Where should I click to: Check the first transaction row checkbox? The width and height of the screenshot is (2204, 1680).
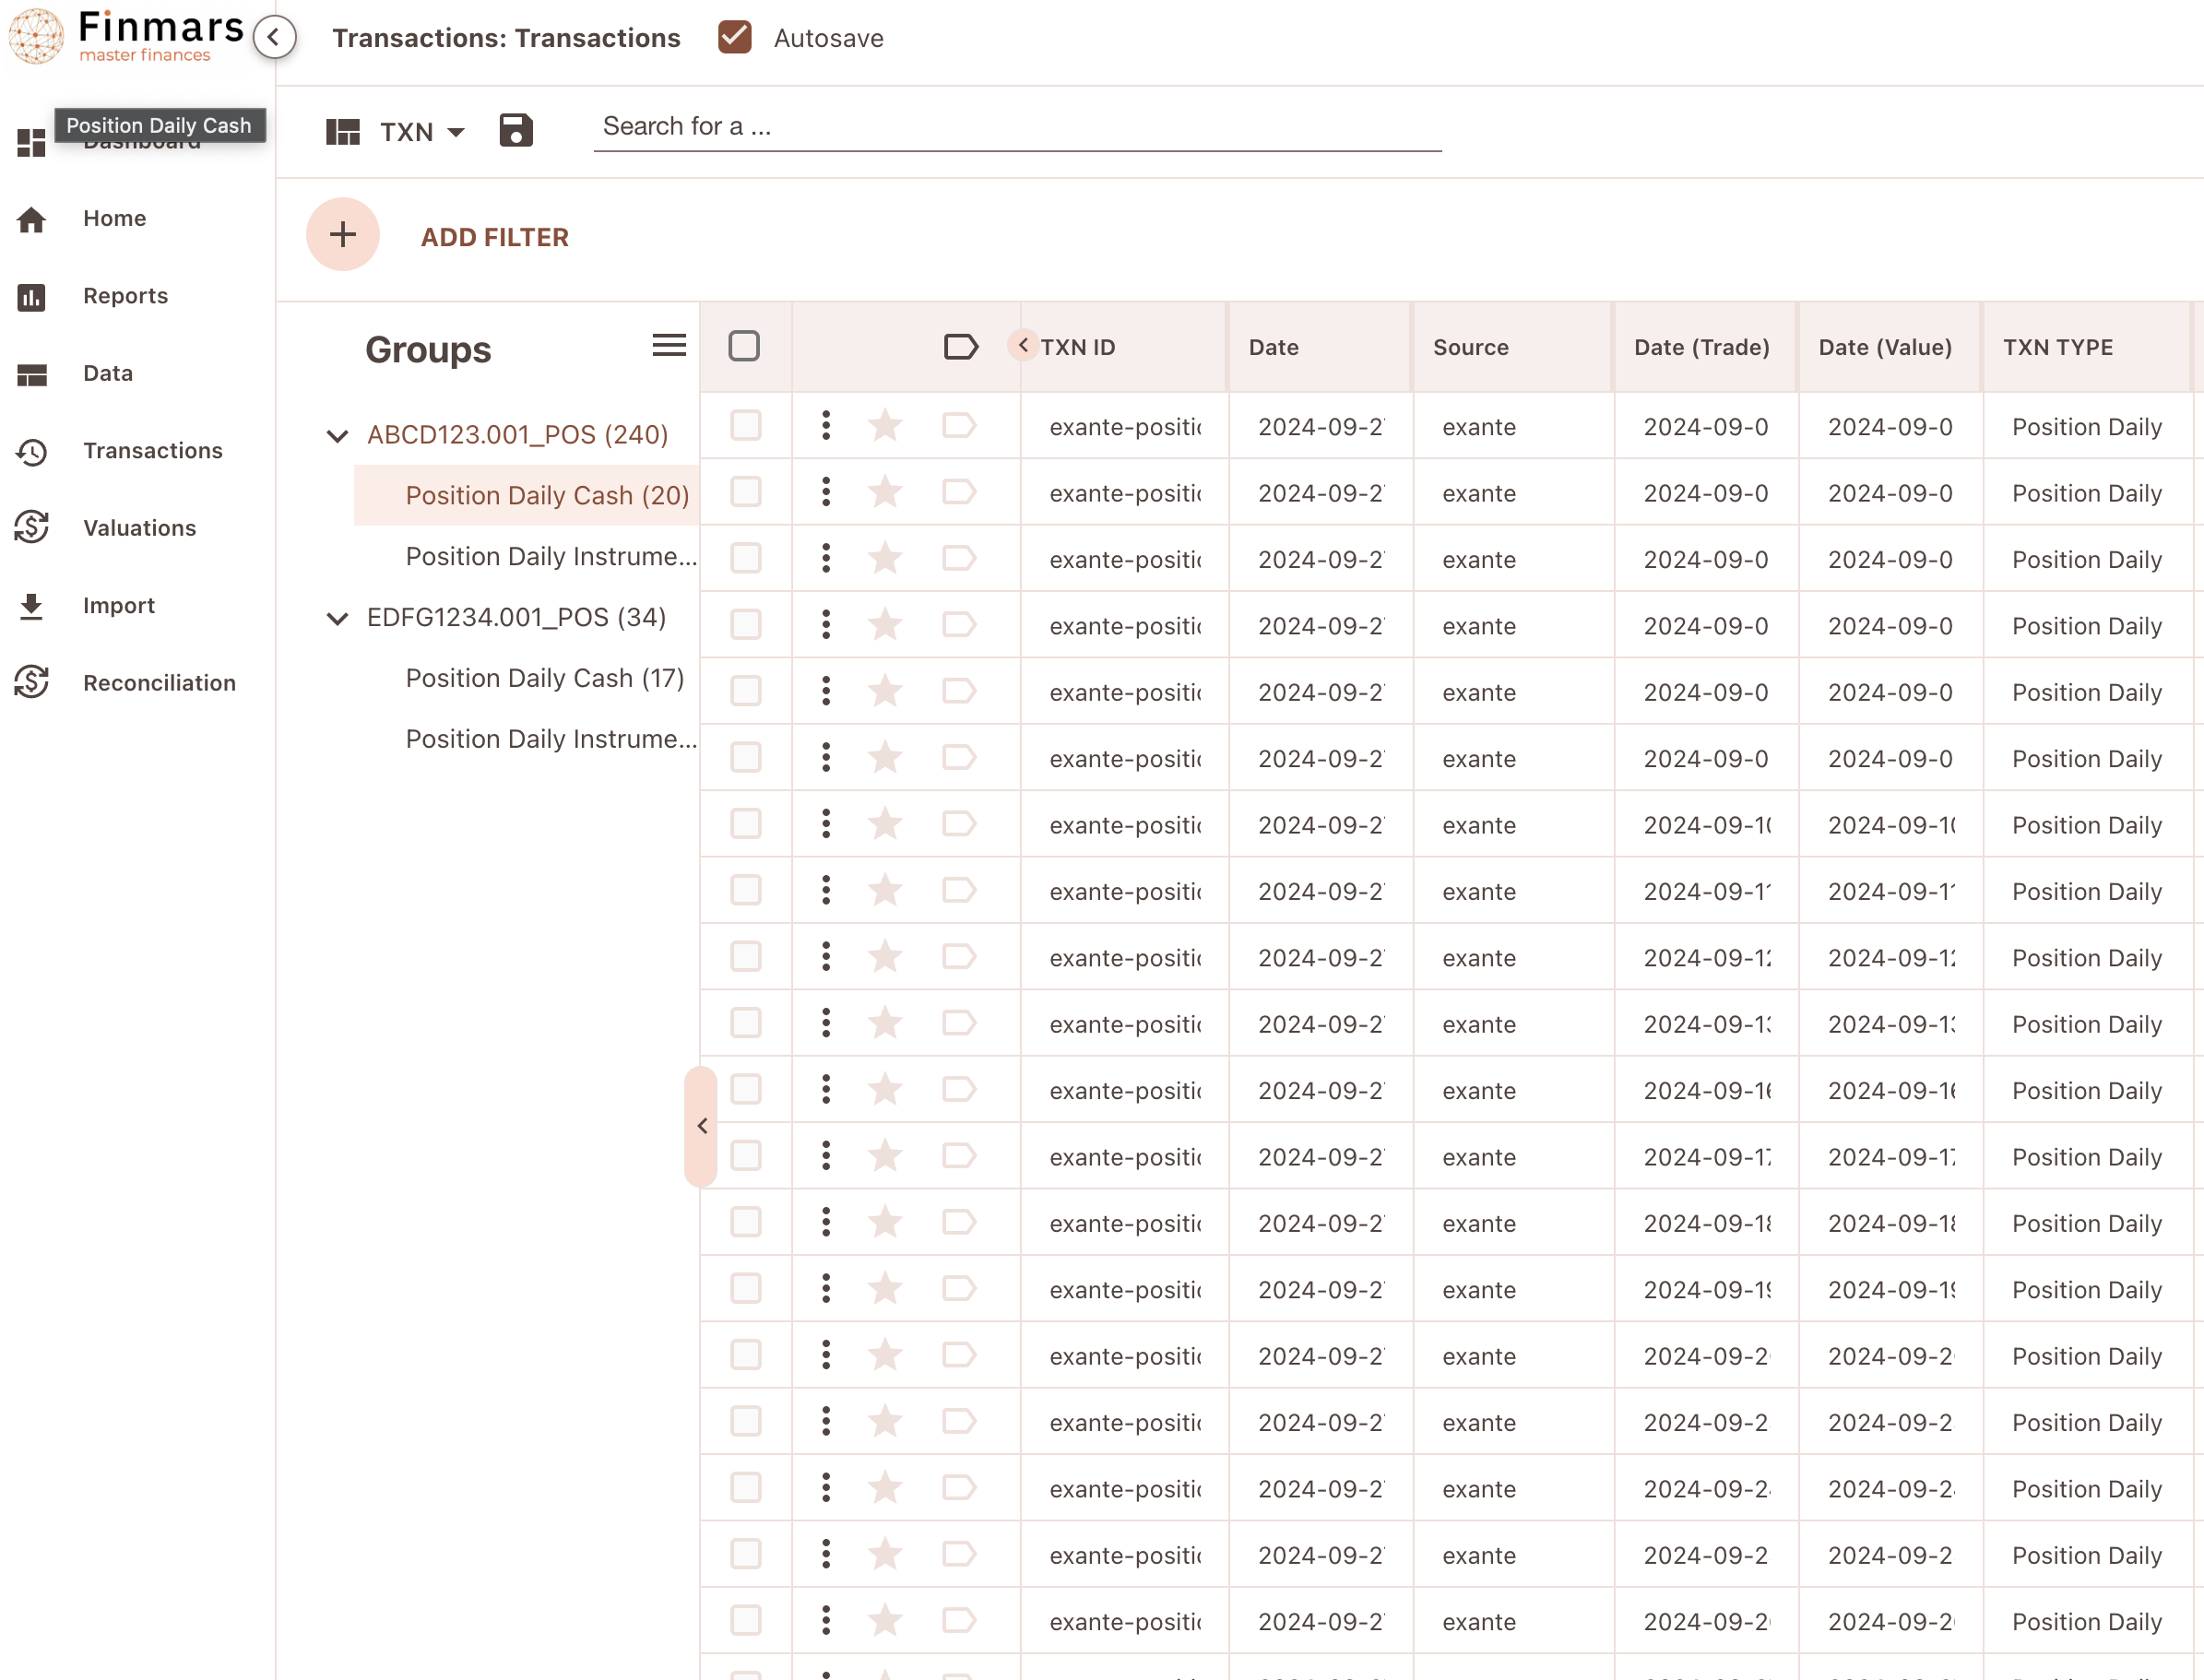click(745, 425)
